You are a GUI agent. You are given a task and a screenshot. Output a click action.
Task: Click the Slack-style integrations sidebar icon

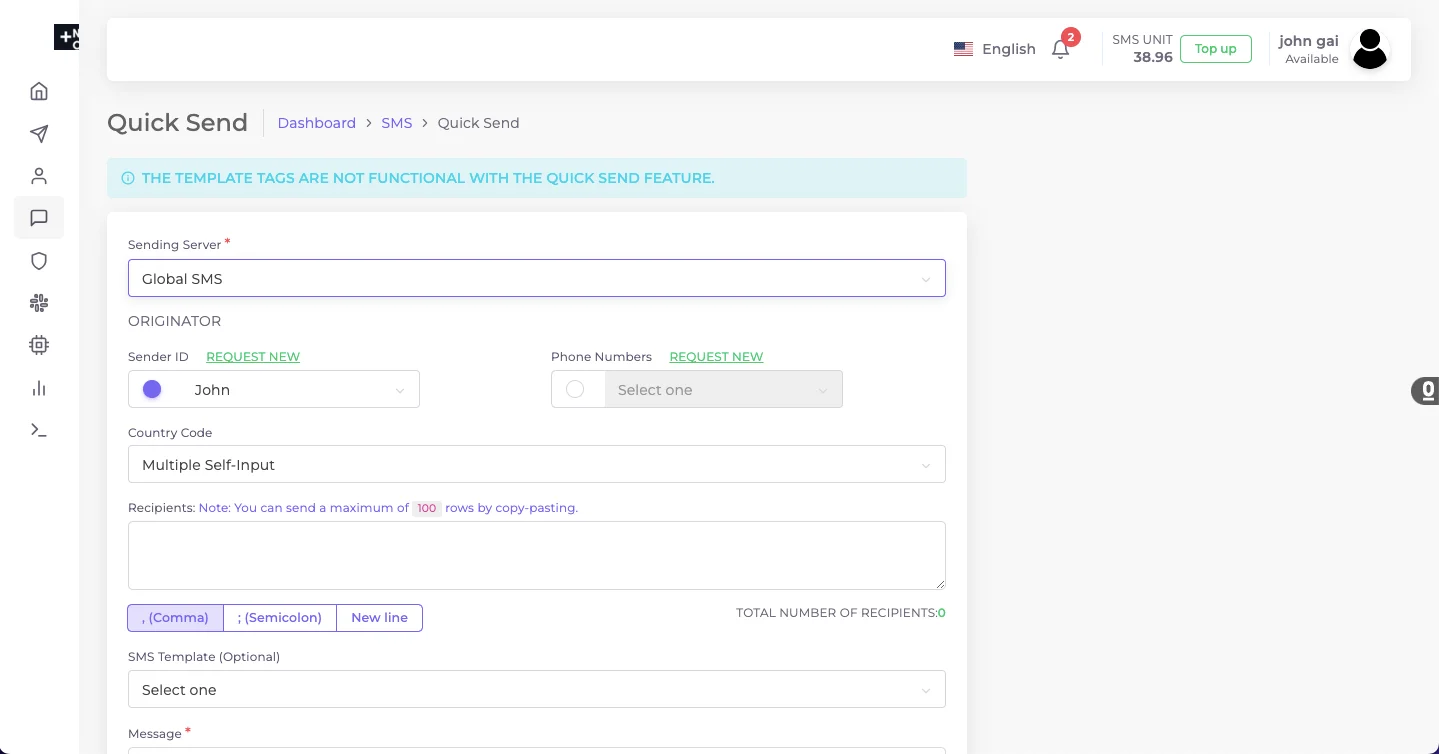click(x=39, y=303)
